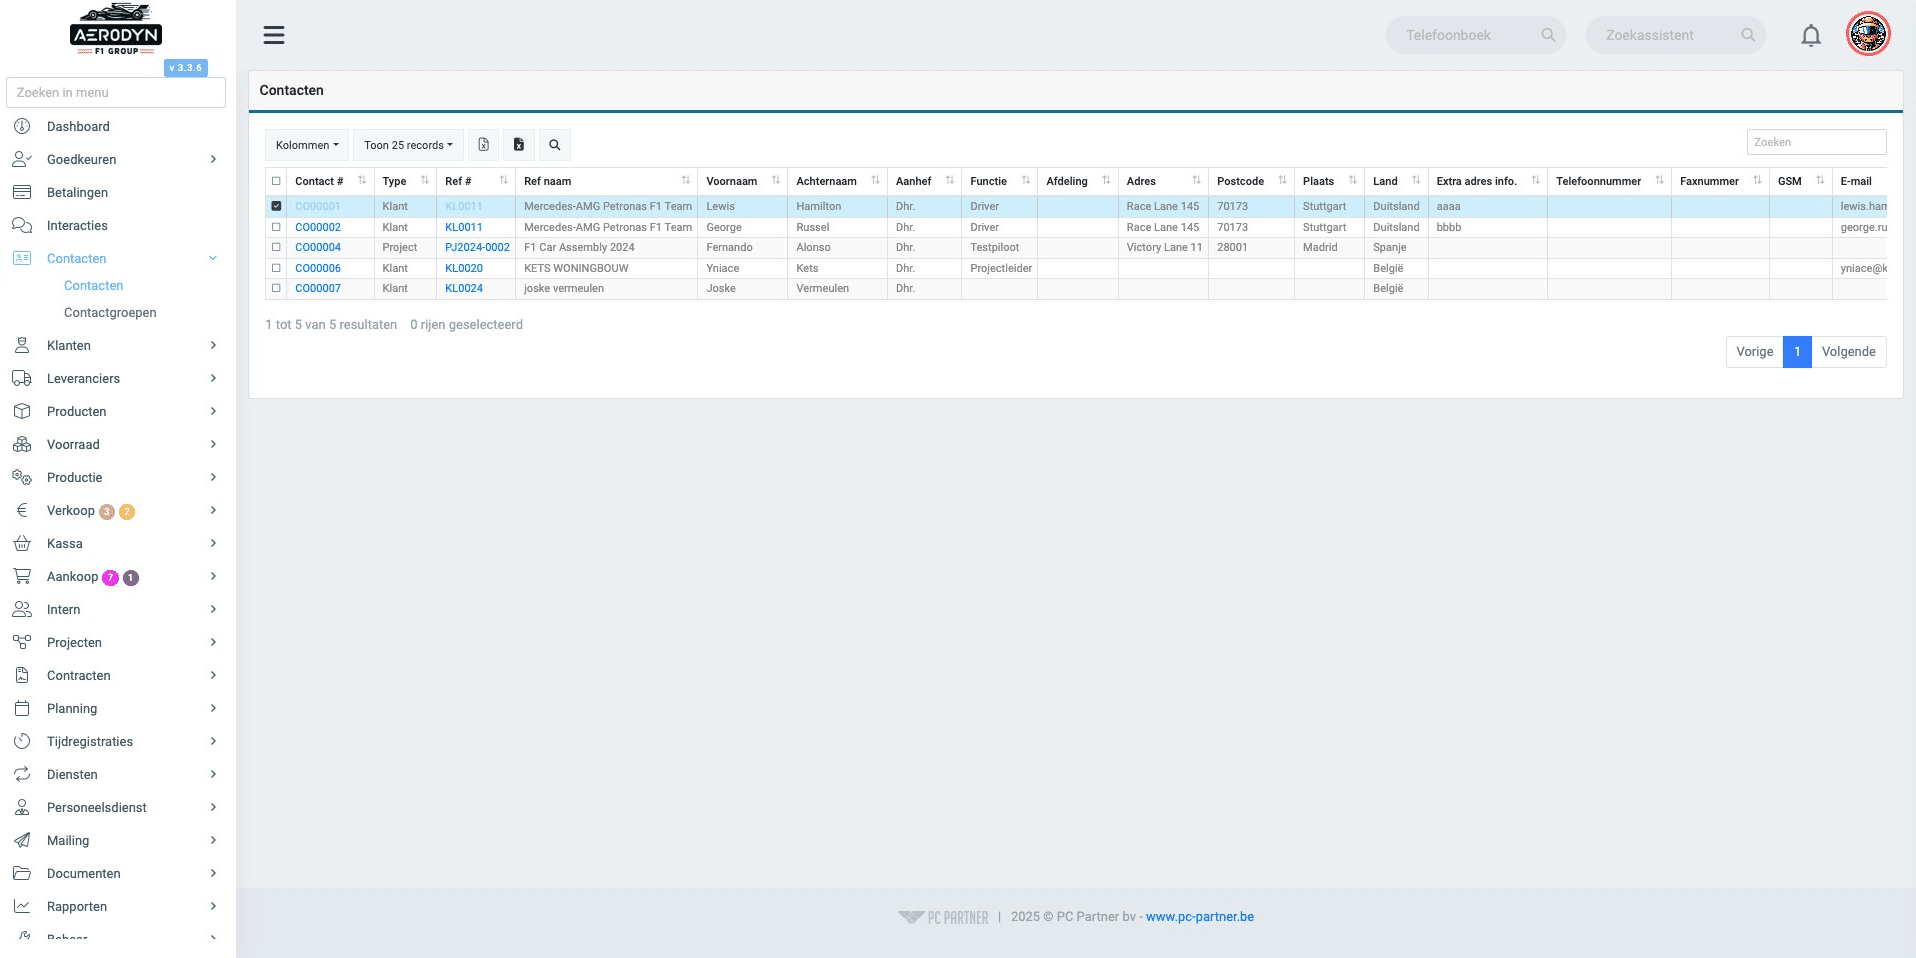Open the notifications bell
This screenshot has width=1916, height=958.
click(x=1811, y=36)
